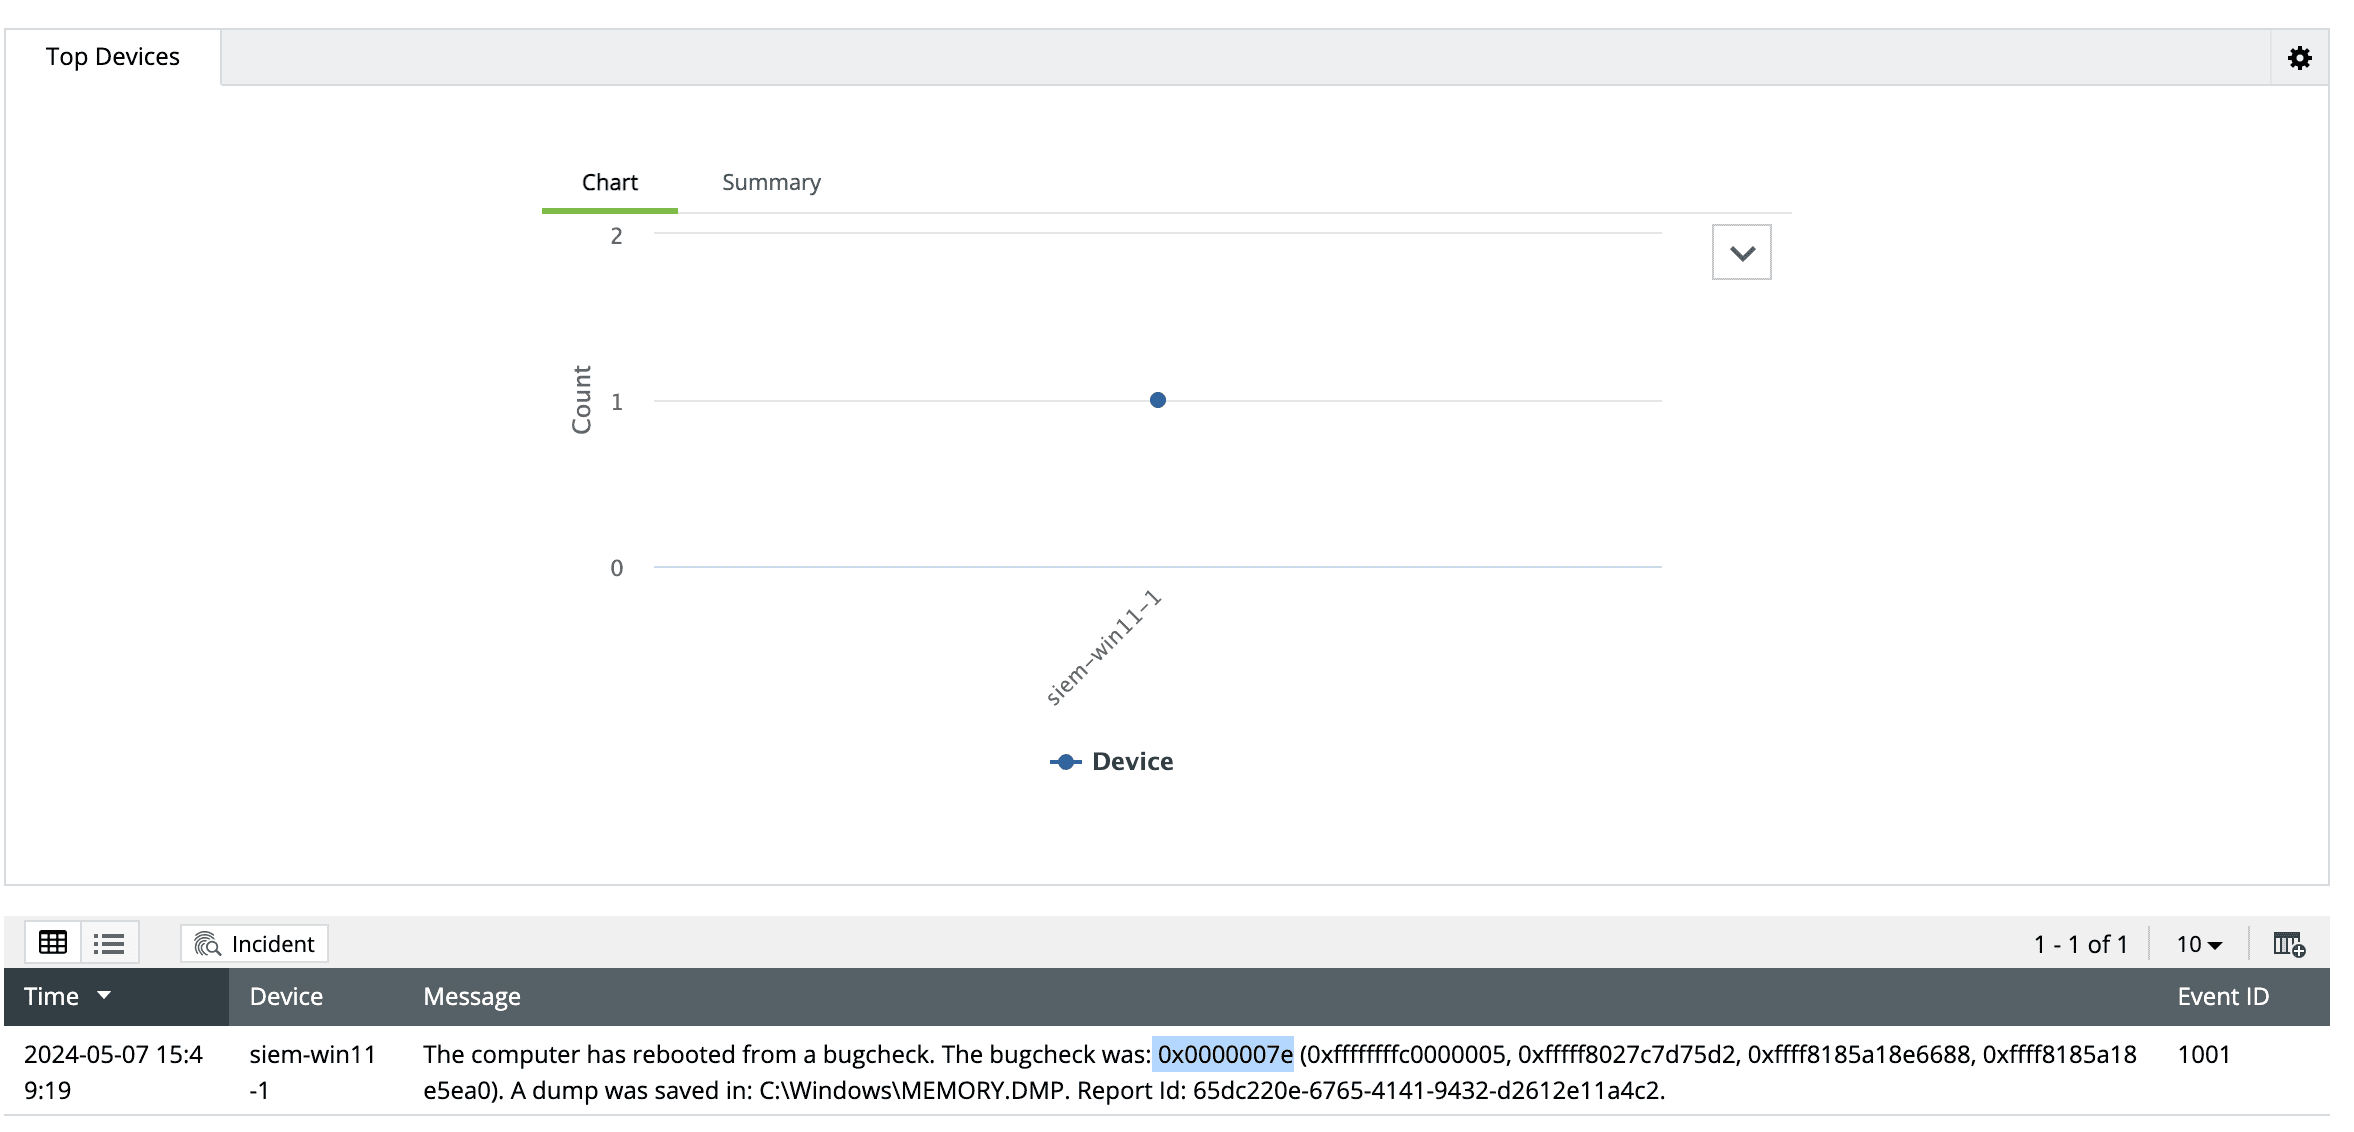Open the Top Devices settings gear
The image size is (2354, 1132).
pyautogui.click(x=2299, y=58)
